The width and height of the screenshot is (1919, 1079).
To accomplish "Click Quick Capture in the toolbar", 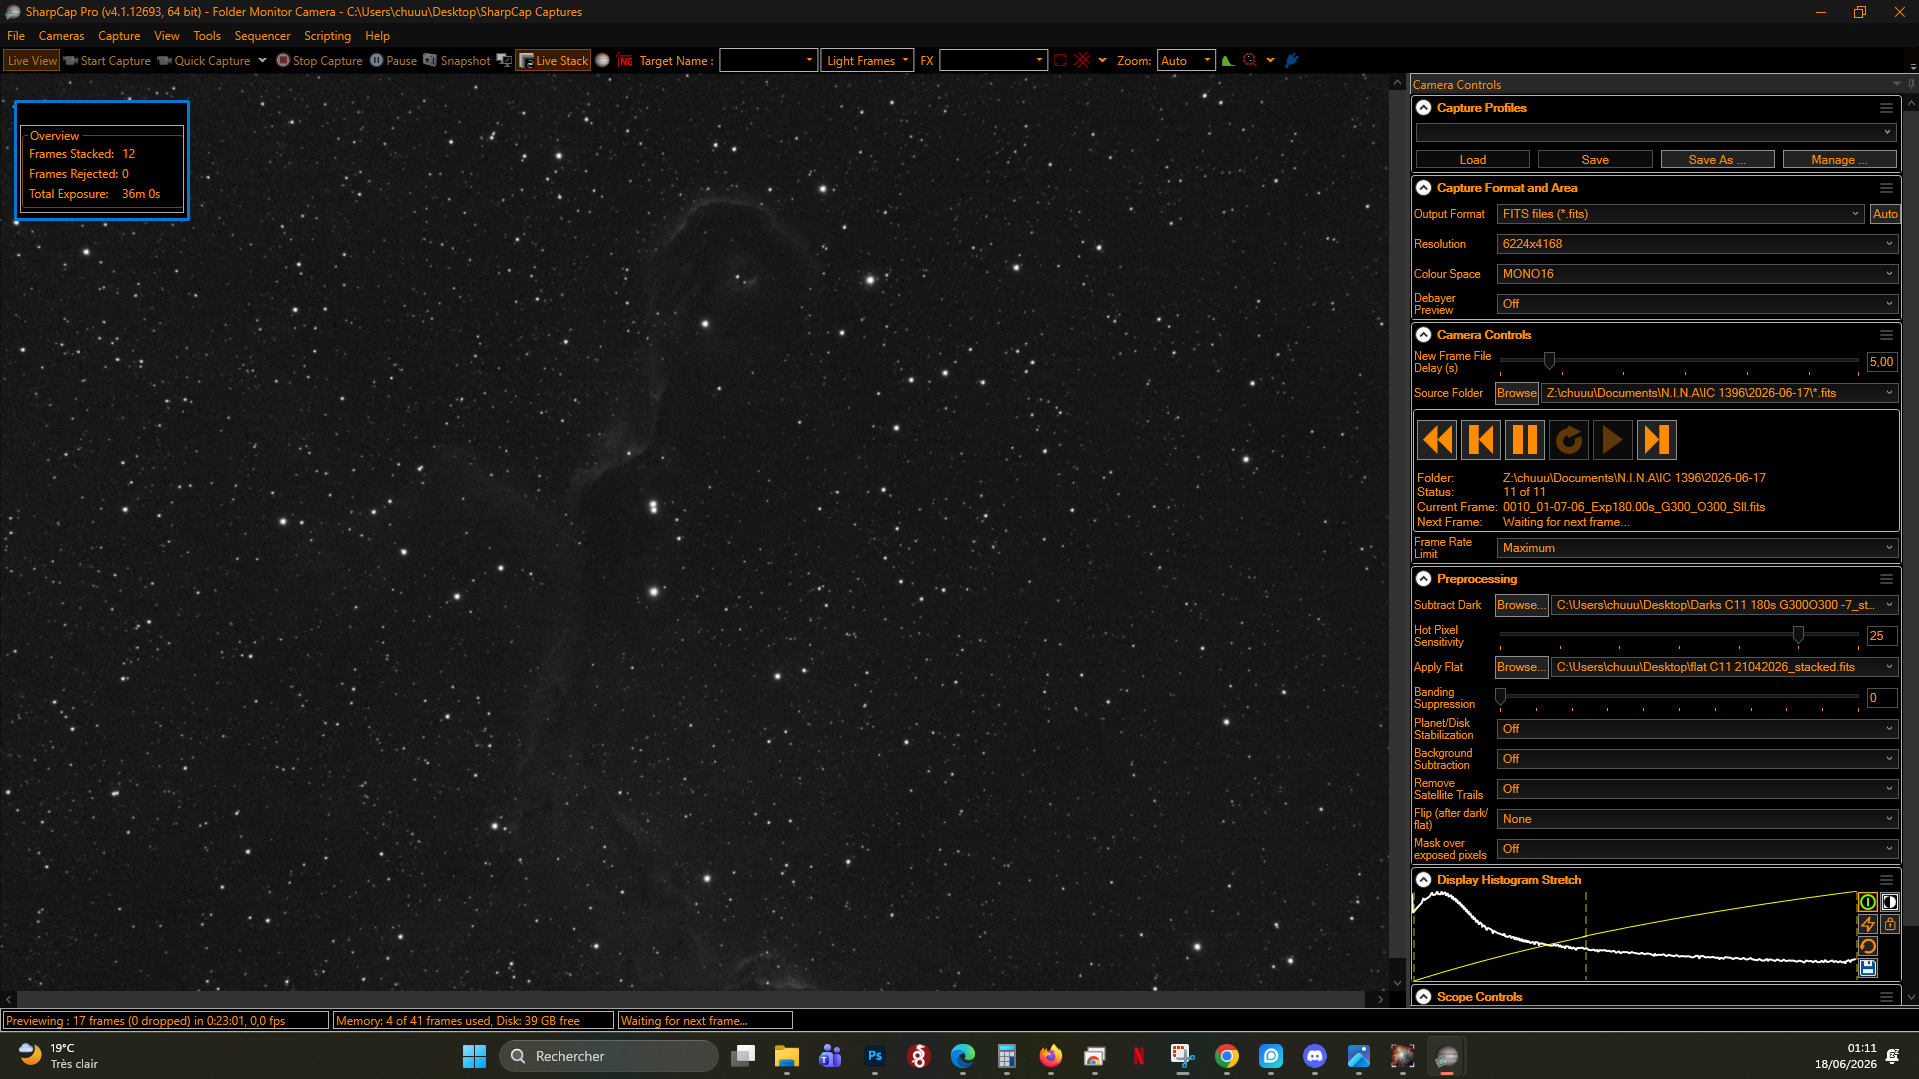I will pyautogui.click(x=204, y=61).
